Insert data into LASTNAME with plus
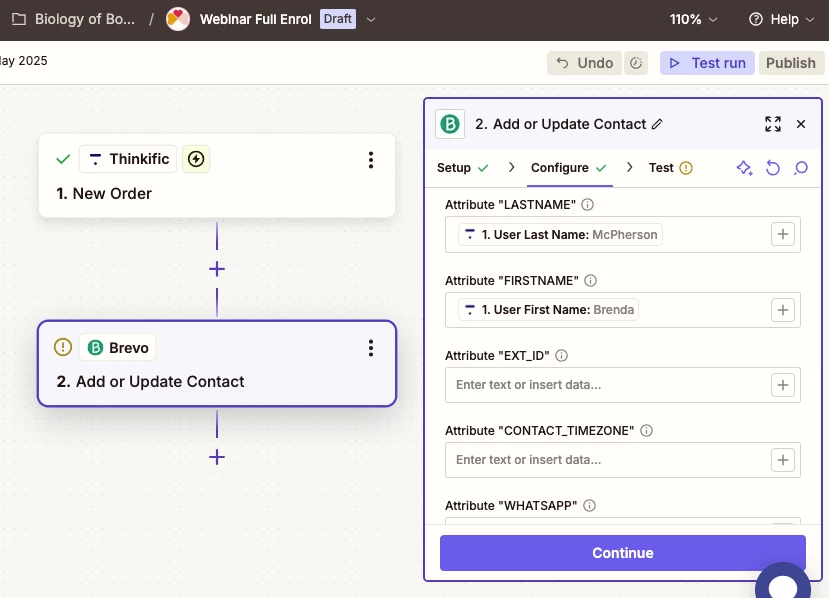The width and height of the screenshot is (829, 598). 783,234
